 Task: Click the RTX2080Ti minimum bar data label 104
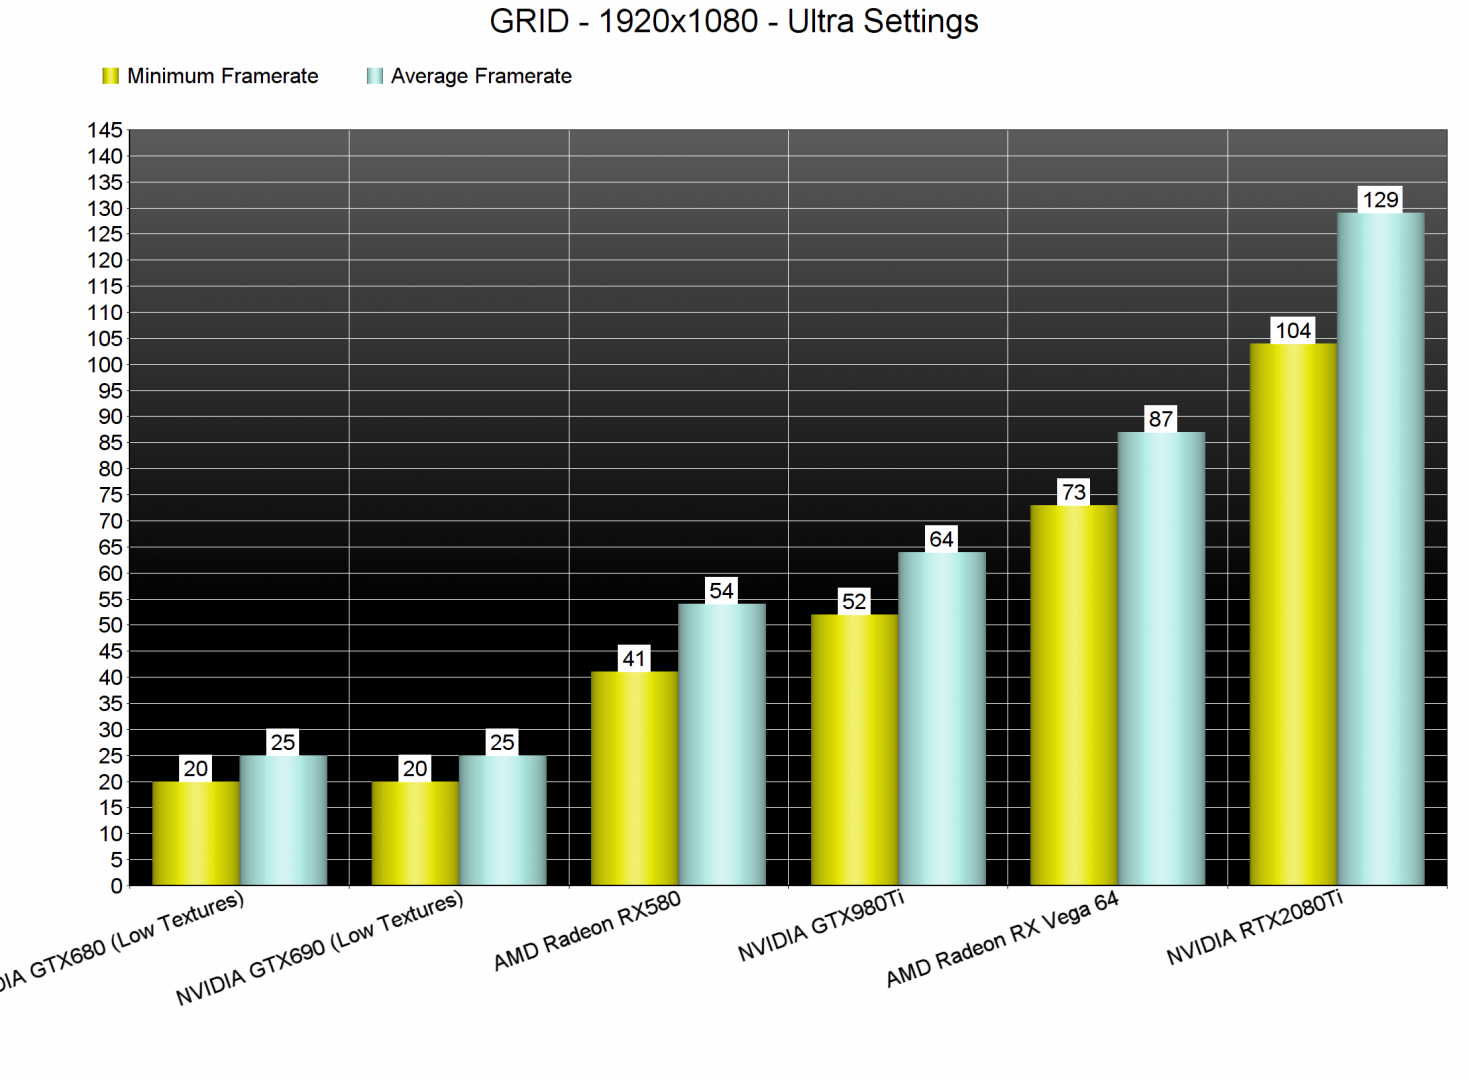1292,331
